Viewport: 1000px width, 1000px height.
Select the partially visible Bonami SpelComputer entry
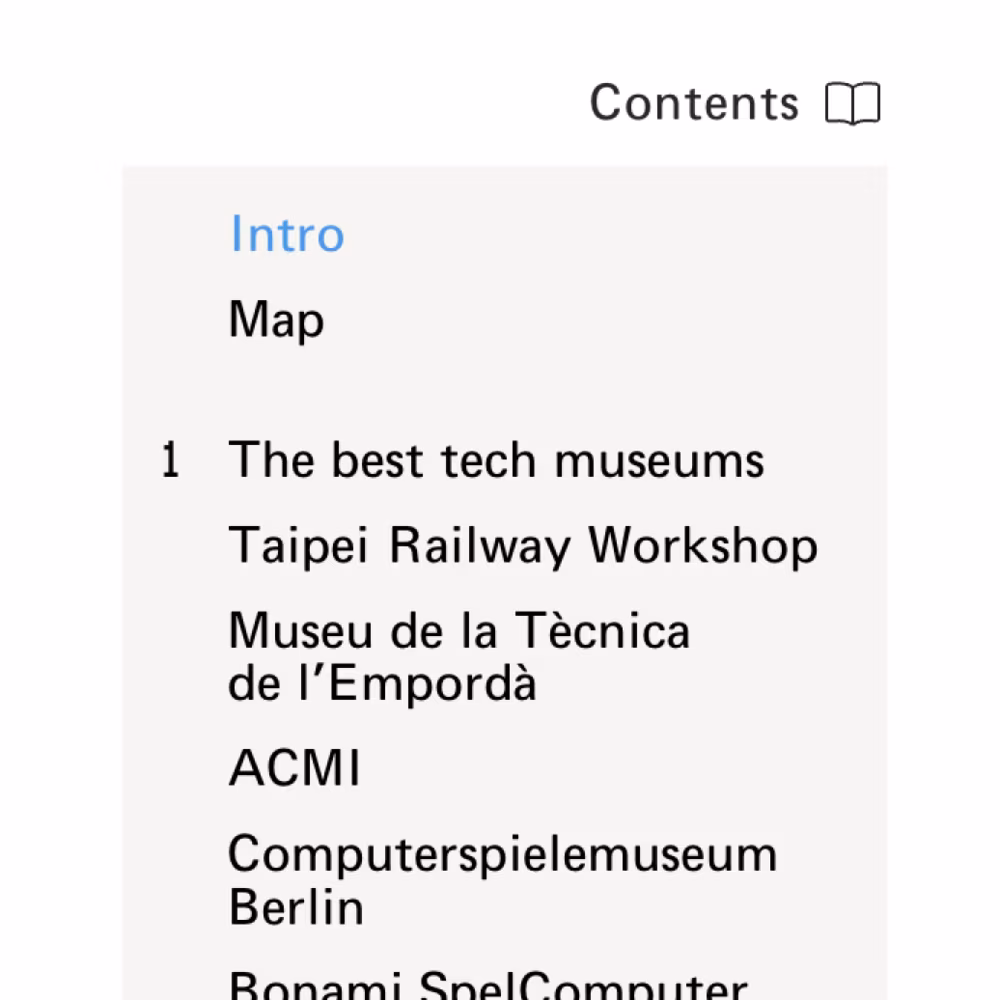pyautogui.click(x=488, y=985)
